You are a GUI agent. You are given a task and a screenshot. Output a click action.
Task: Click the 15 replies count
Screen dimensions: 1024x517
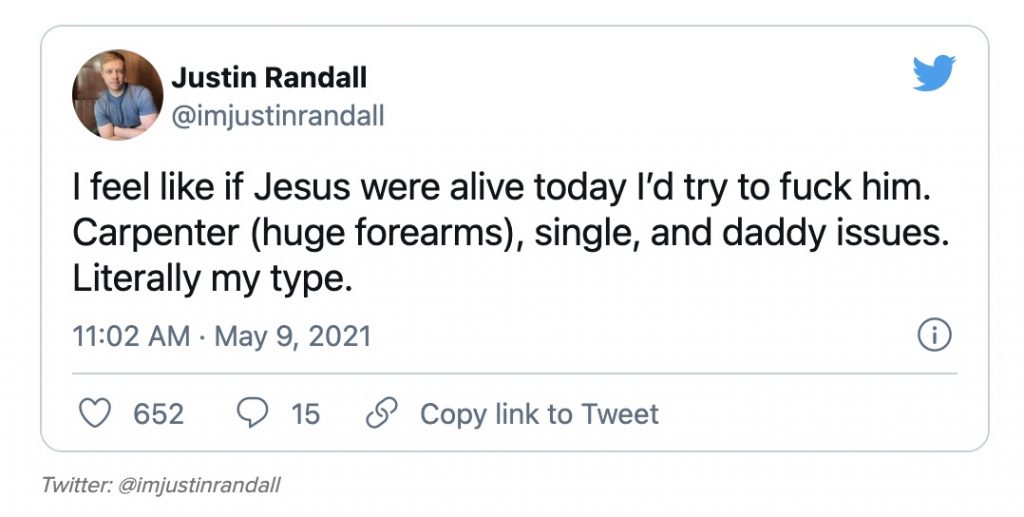click(x=305, y=413)
